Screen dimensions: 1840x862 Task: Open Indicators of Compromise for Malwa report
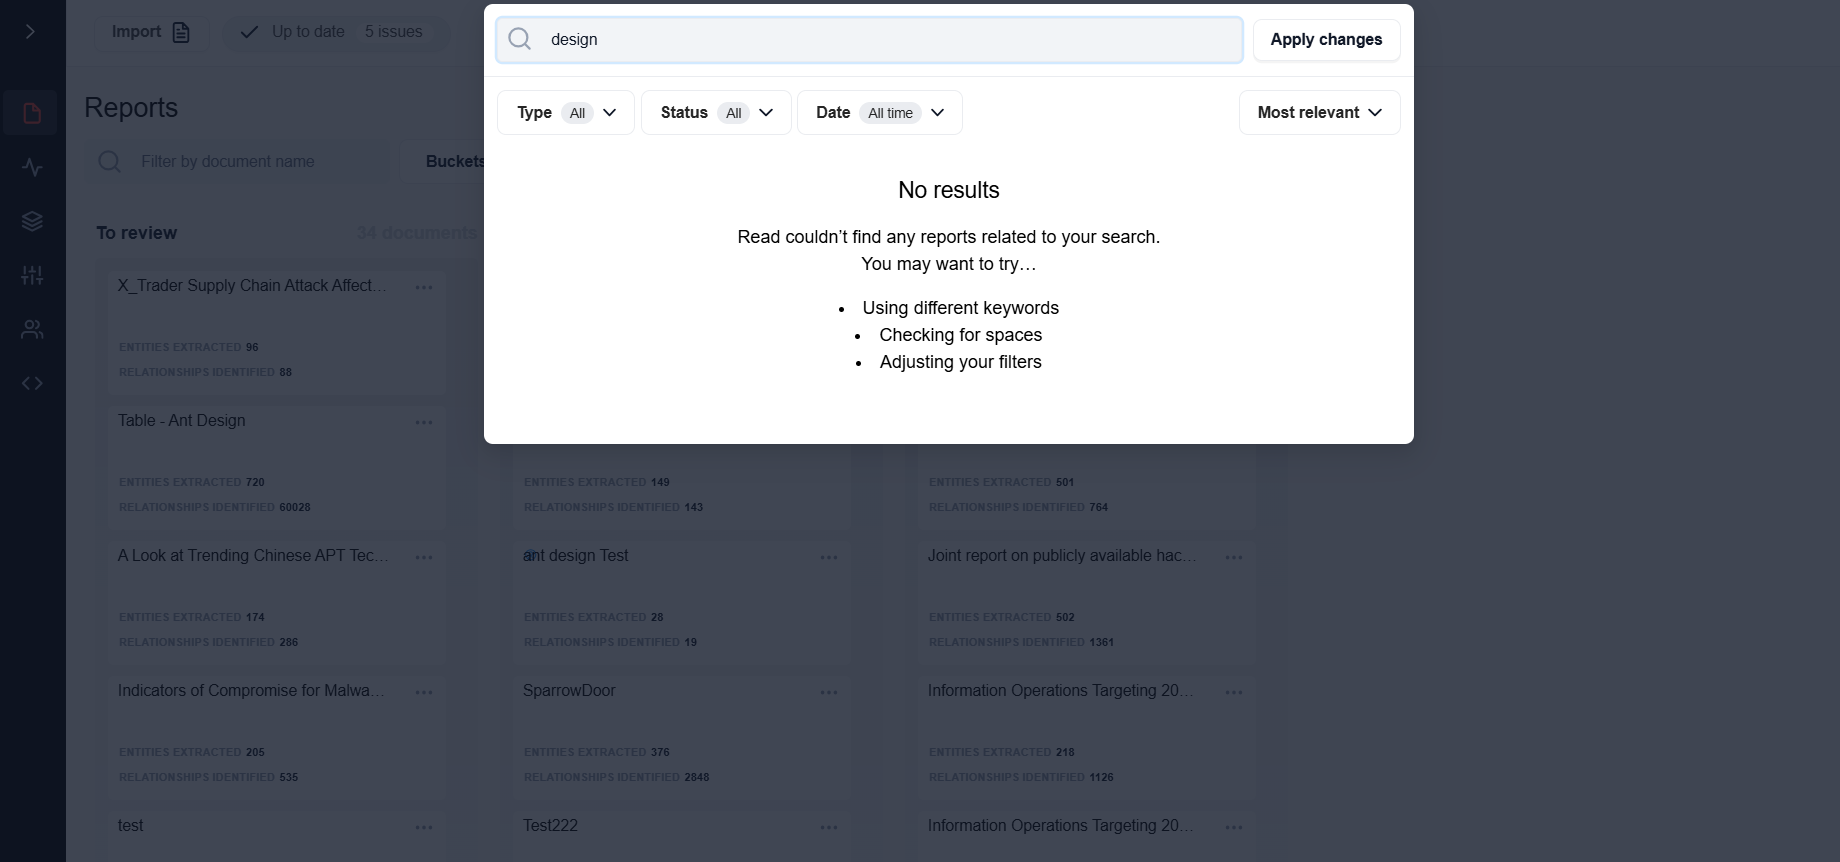[251, 690]
